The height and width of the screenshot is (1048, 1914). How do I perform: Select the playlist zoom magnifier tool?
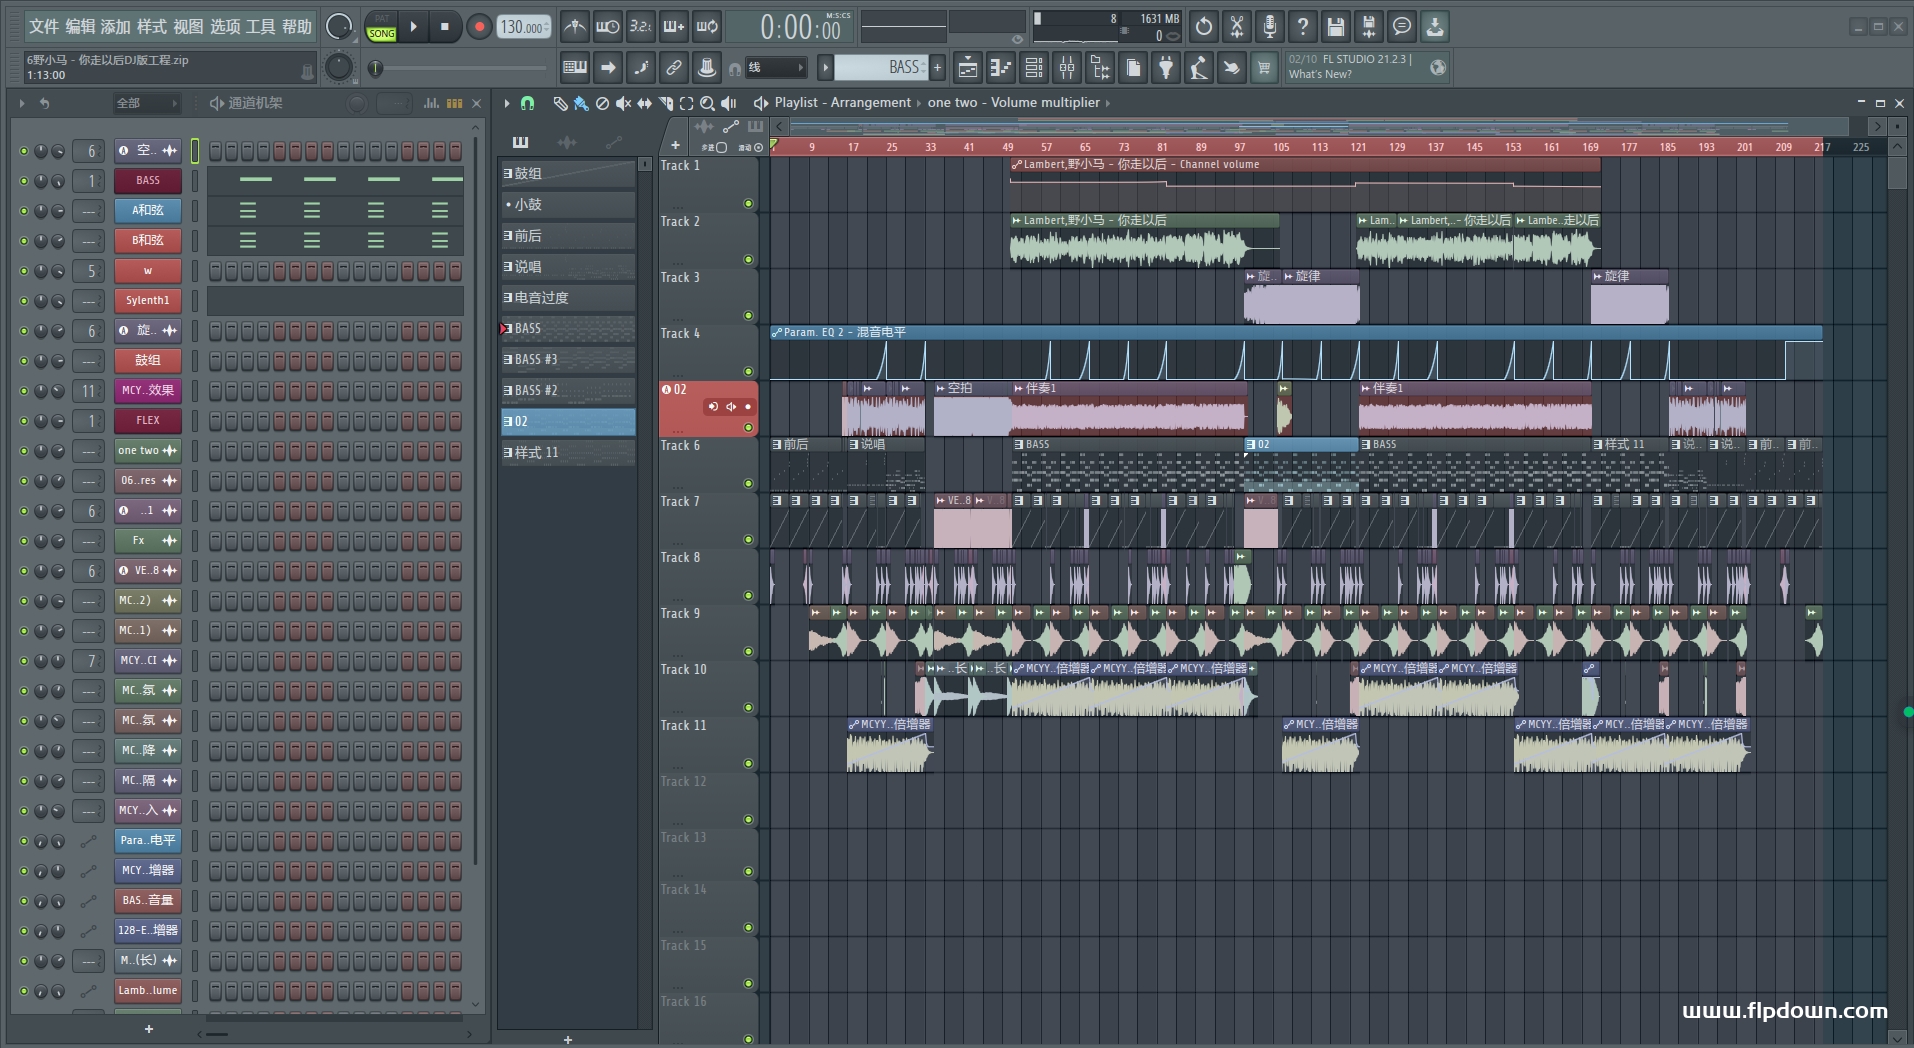pos(707,103)
